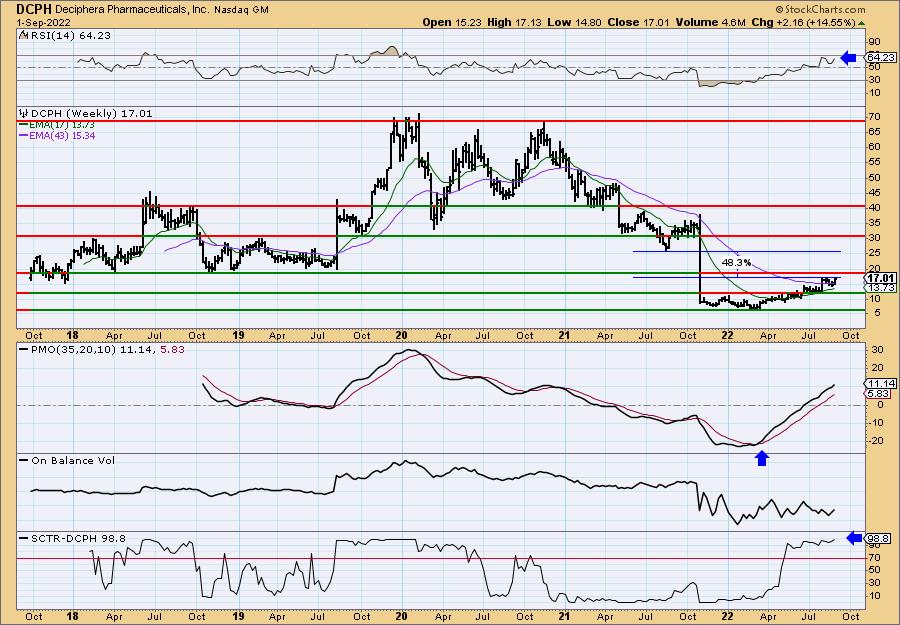Click the Open 15.23 value

(453, 22)
